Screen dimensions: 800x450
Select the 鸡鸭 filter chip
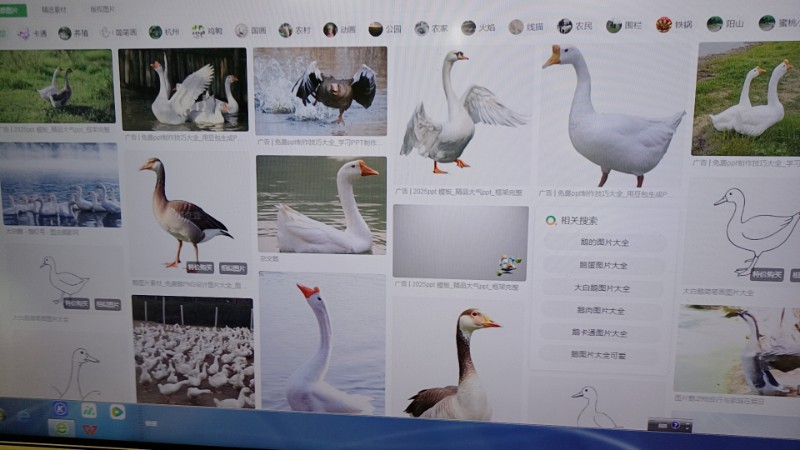[207, 31]
